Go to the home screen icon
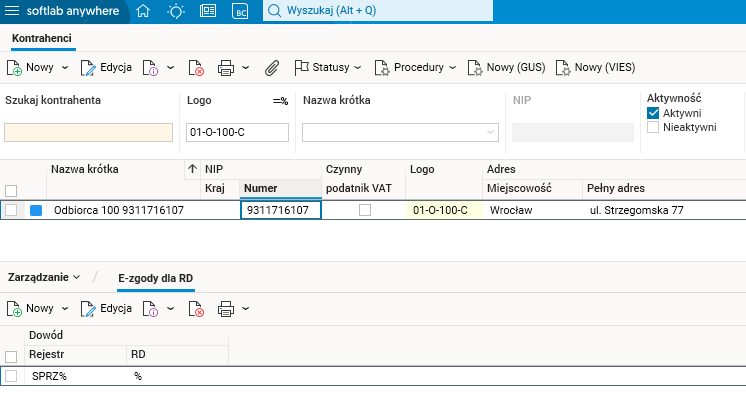The image size is (746, 416). click(144, 12)
